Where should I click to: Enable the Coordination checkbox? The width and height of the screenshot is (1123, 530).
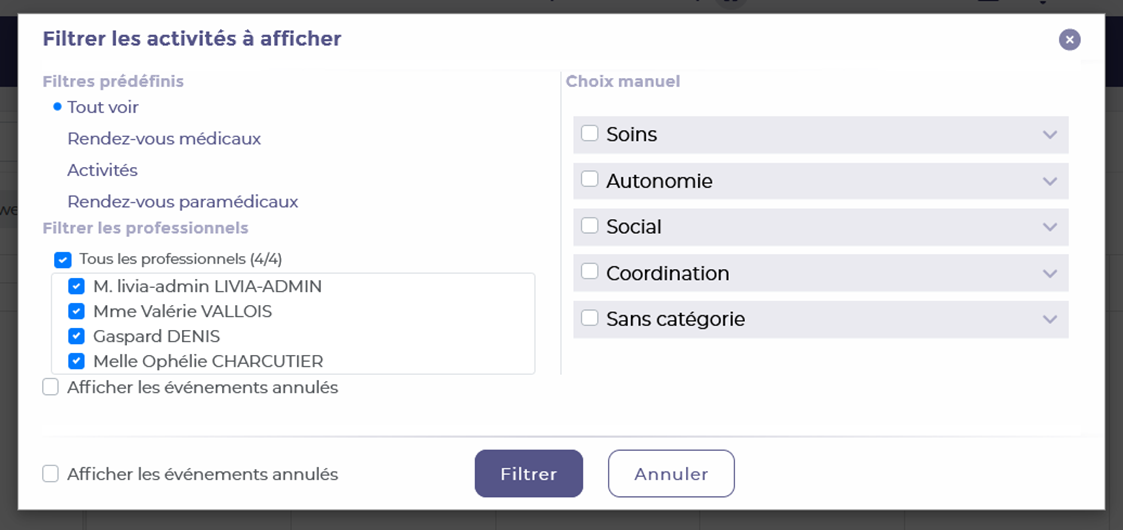[590, 272]
